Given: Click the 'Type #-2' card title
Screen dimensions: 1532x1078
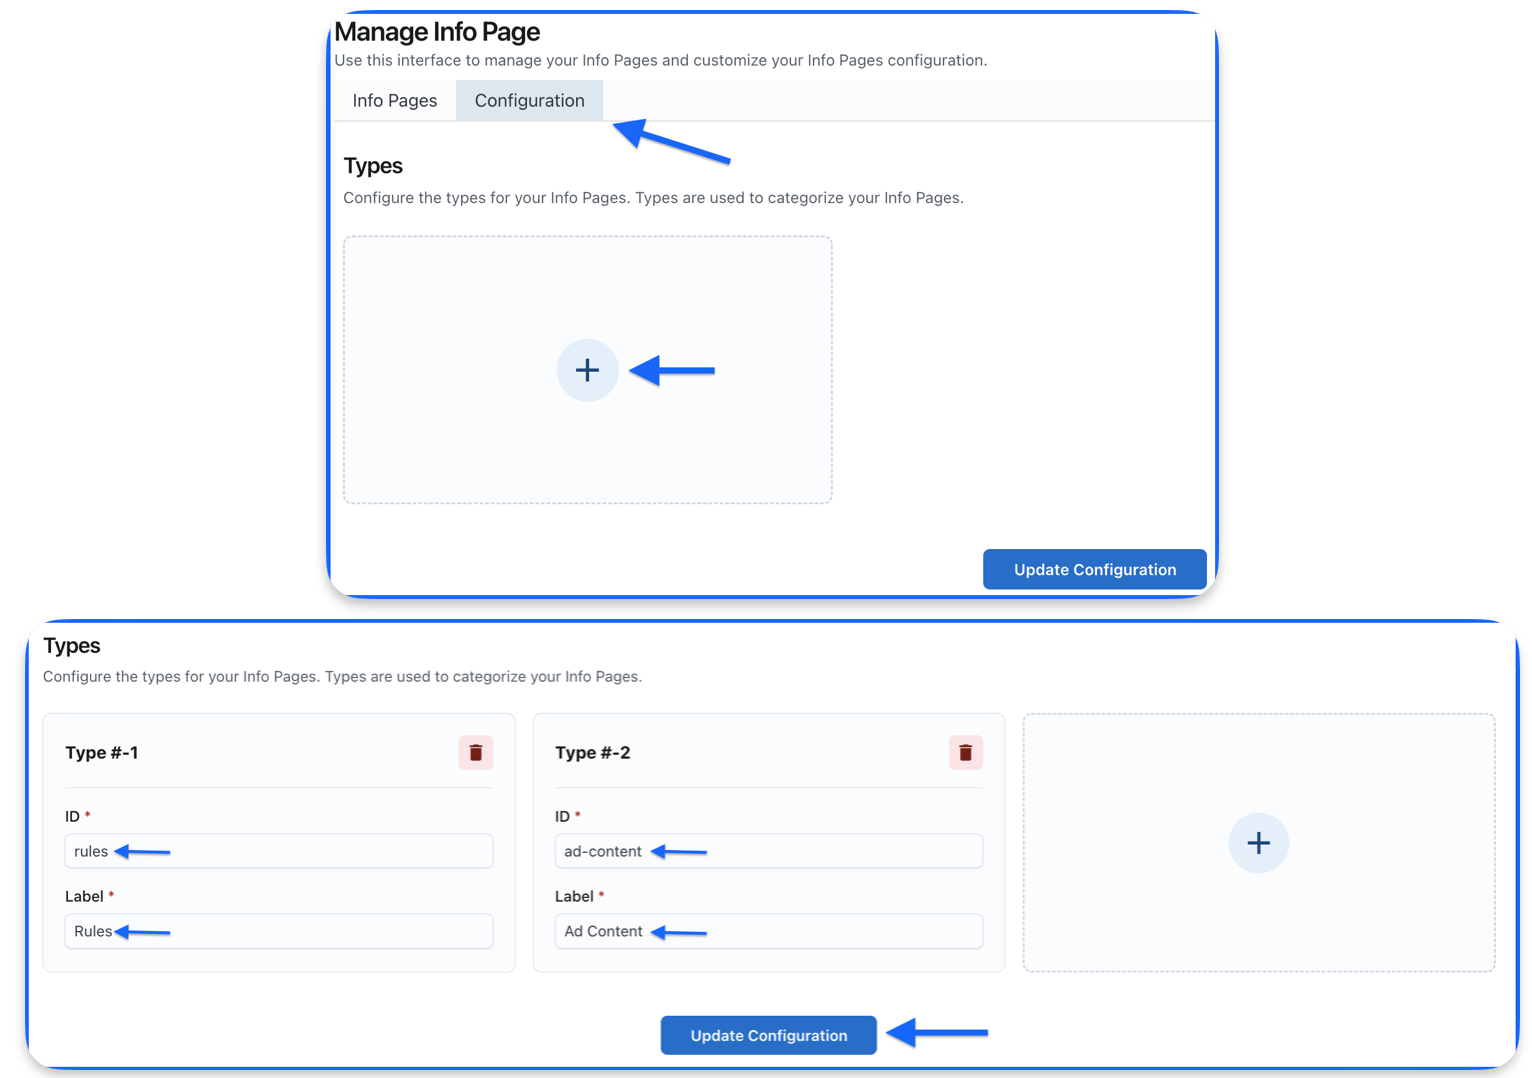Looking at the screenshot, I should [593, 753].
